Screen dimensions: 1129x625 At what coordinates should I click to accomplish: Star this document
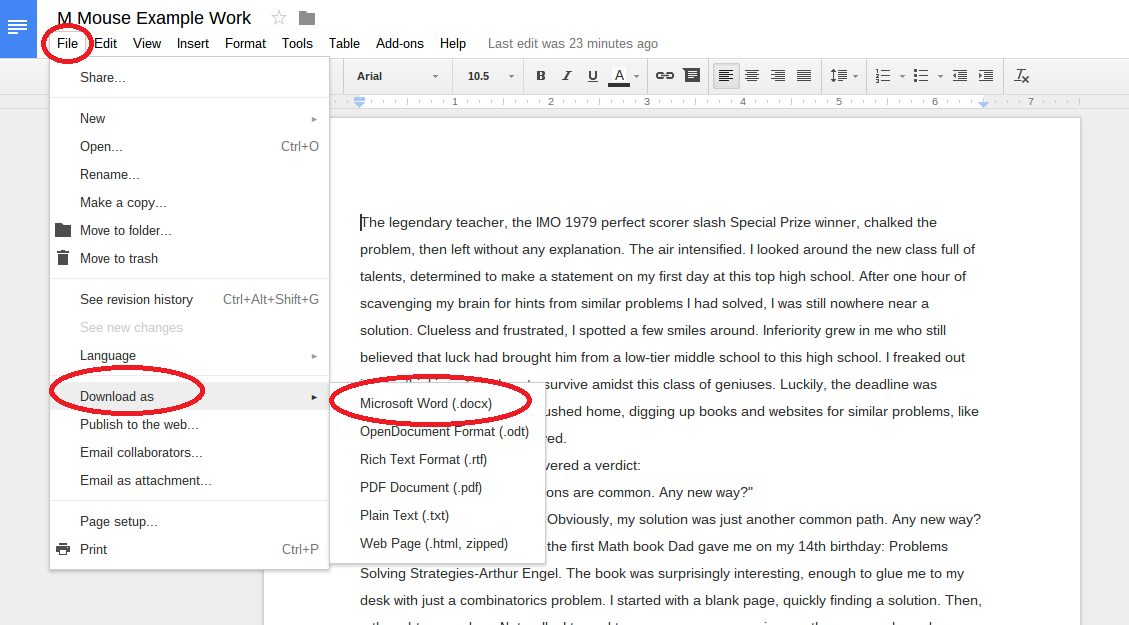[x=279, y=18]
